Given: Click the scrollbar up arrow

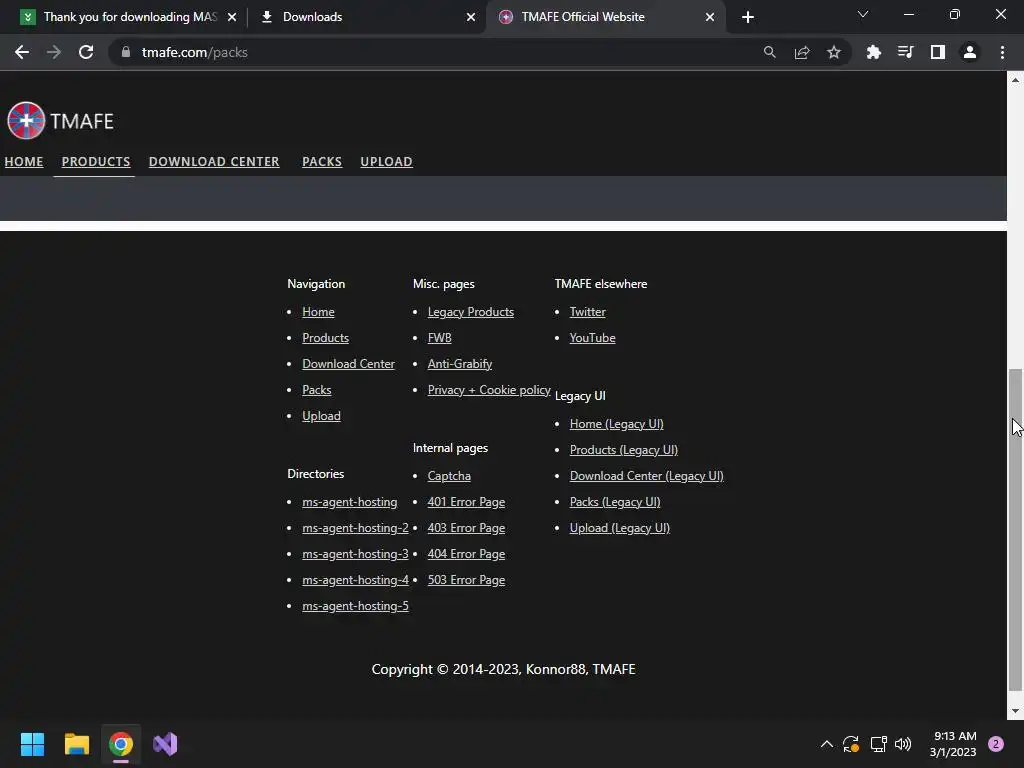Looking at the screenshot, I should pyautogui.click(x=1015, y=80).
